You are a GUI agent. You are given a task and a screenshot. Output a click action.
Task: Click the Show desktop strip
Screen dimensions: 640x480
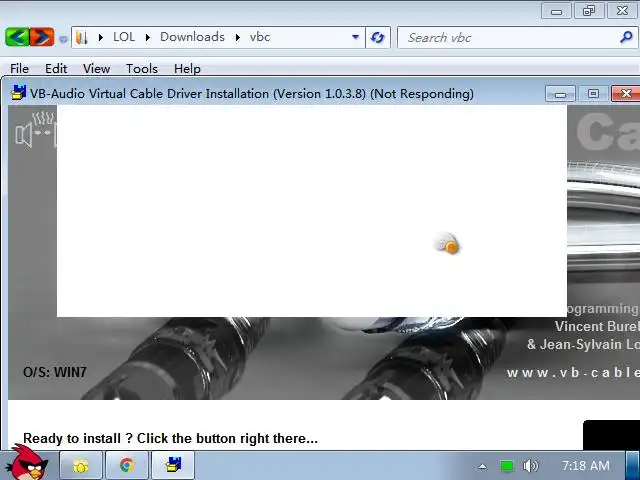coord(632,465)
